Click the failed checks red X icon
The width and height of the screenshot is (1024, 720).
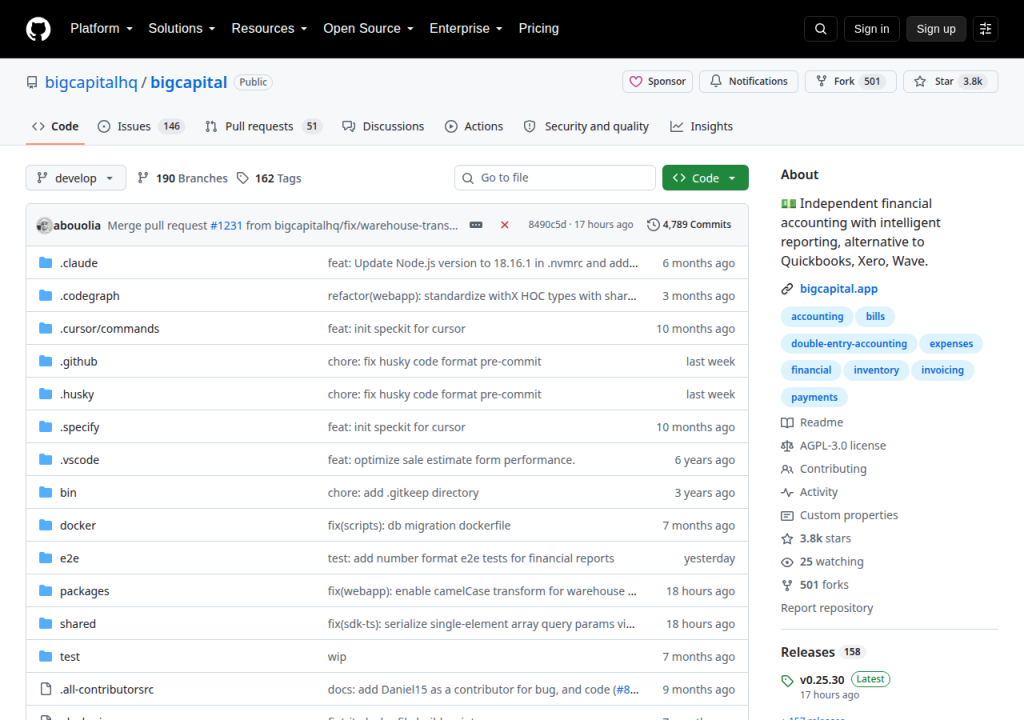(504, 225)
